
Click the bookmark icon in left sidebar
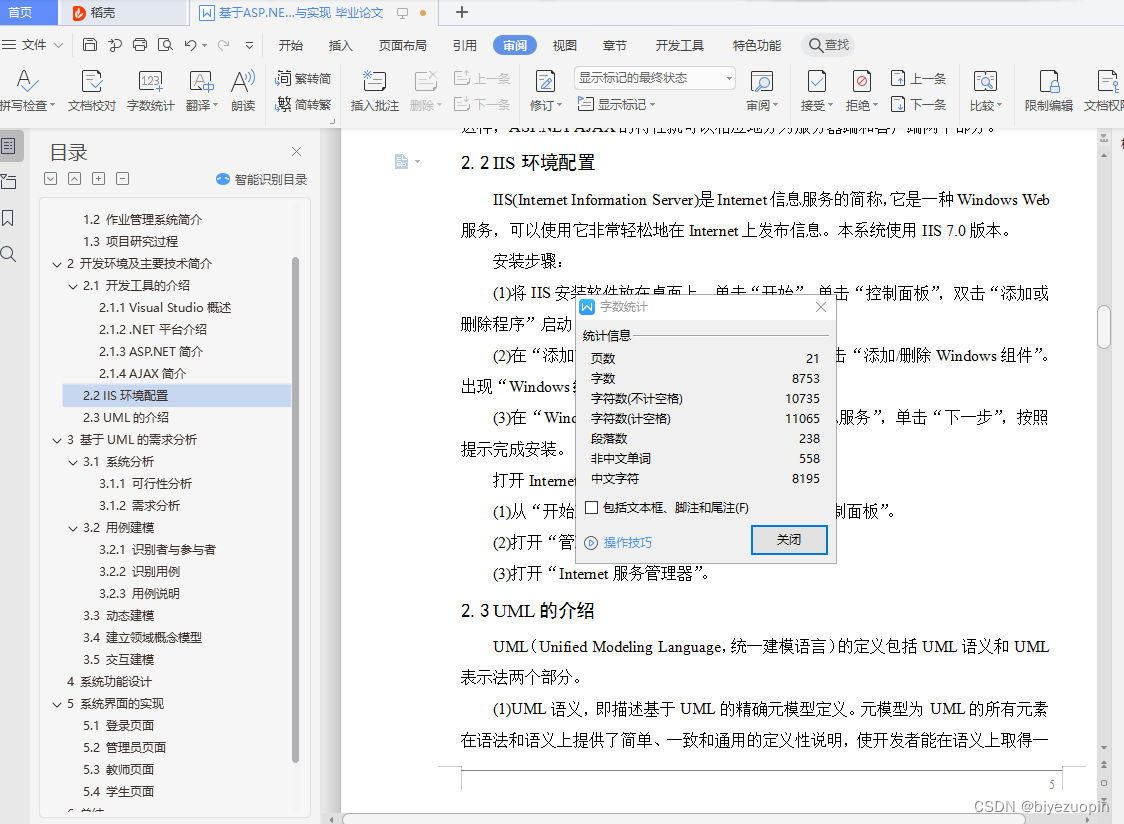[9, 218]
